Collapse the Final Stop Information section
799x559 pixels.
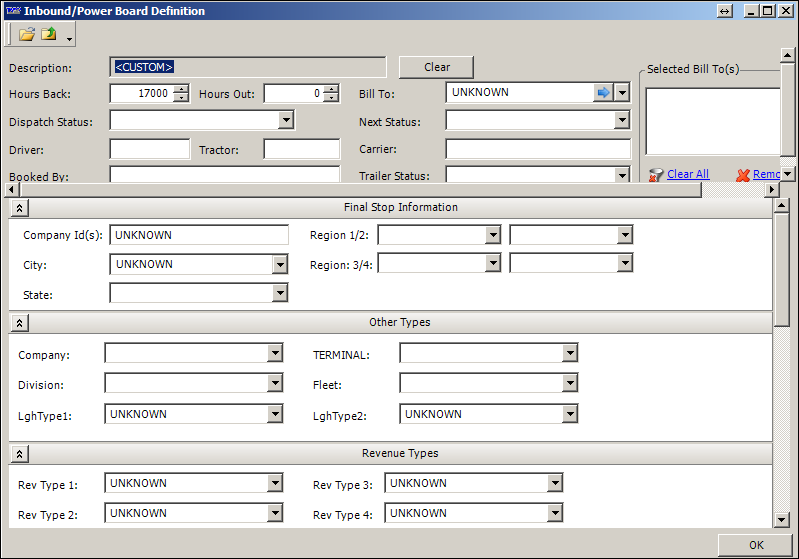20,208
